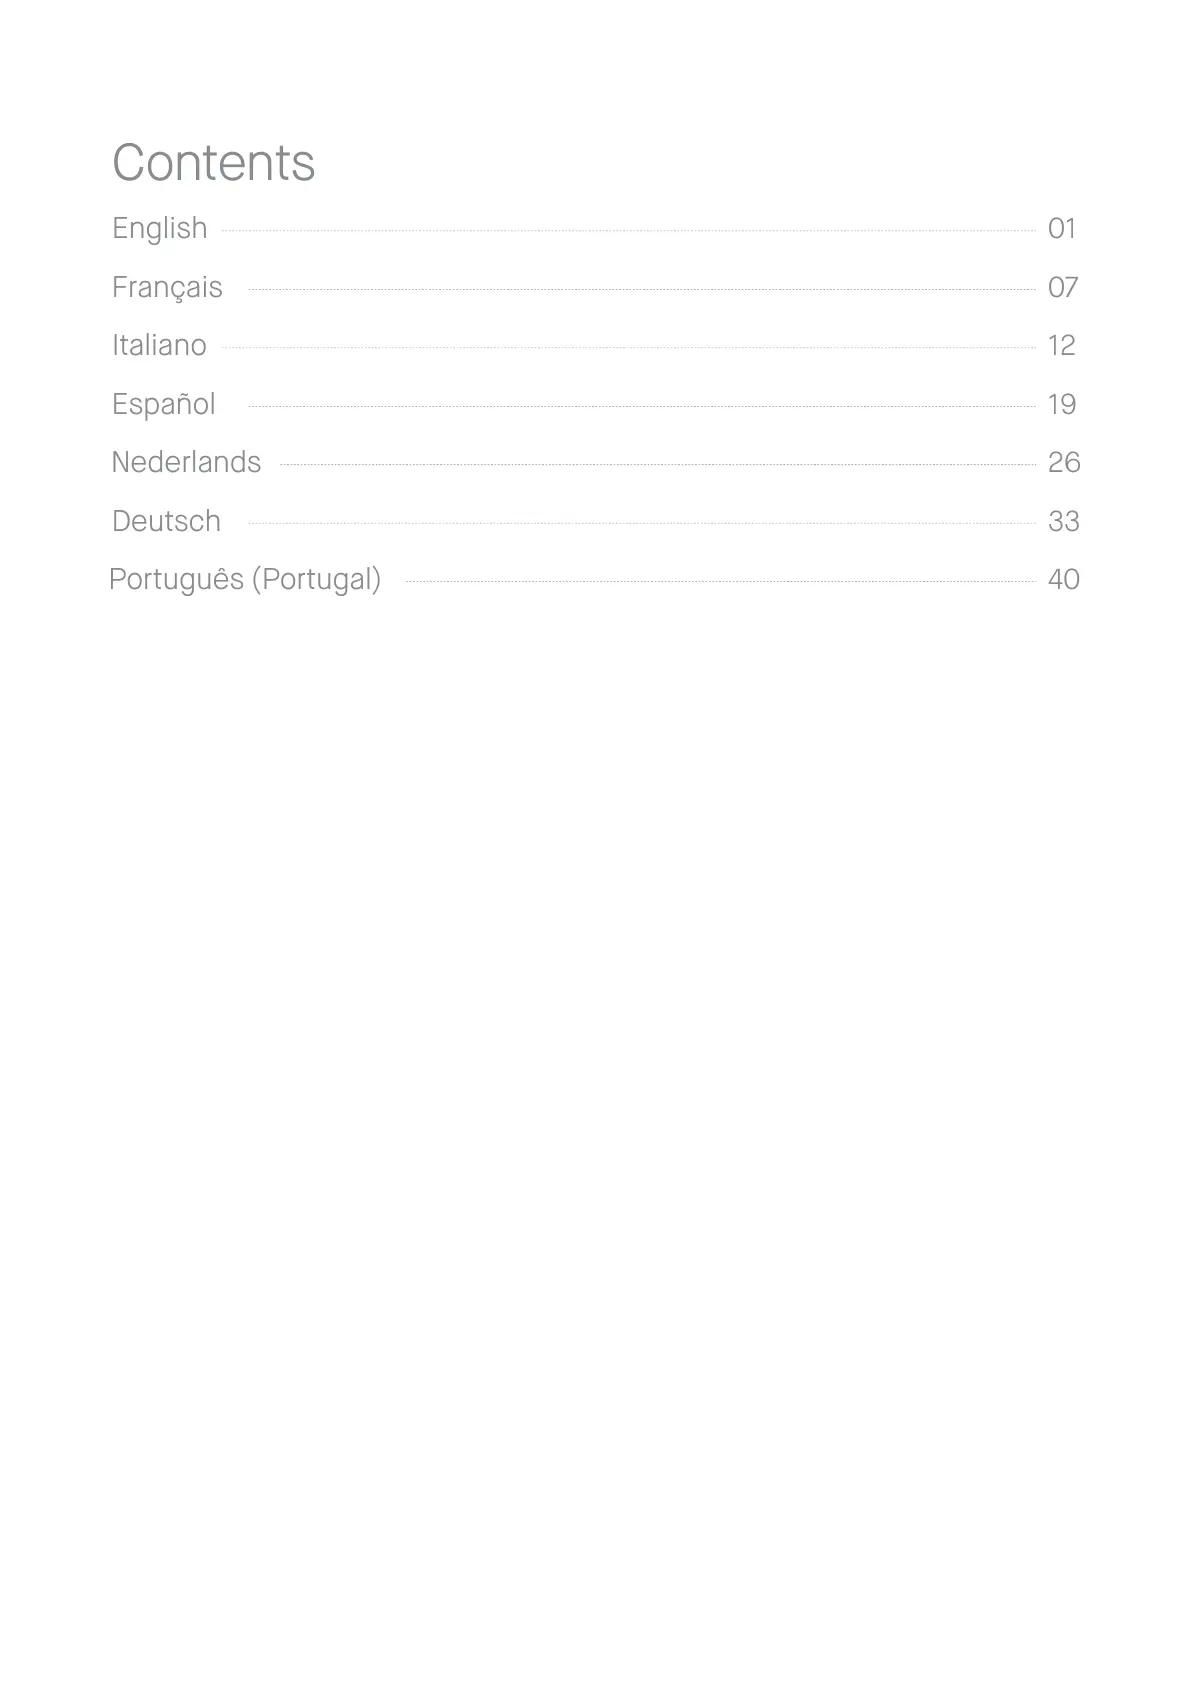Click page number 40 for Português
1190x1684 pixels.
pos(1064,580)
